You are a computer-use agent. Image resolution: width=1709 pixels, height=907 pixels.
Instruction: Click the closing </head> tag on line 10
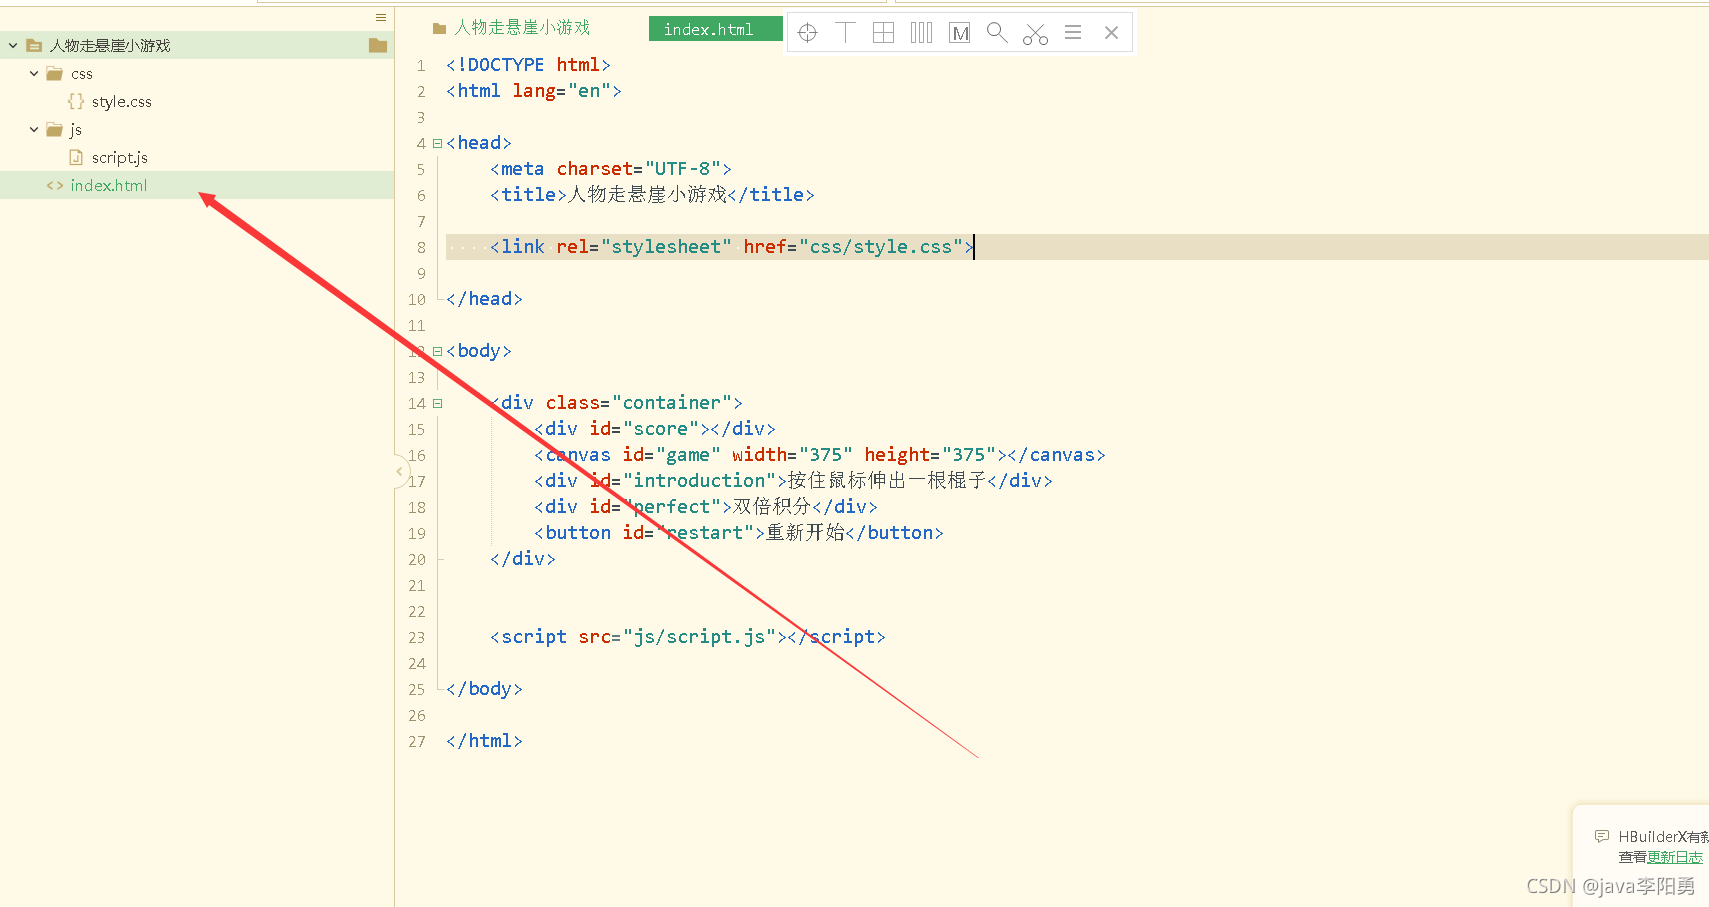(x=484, y=299)
